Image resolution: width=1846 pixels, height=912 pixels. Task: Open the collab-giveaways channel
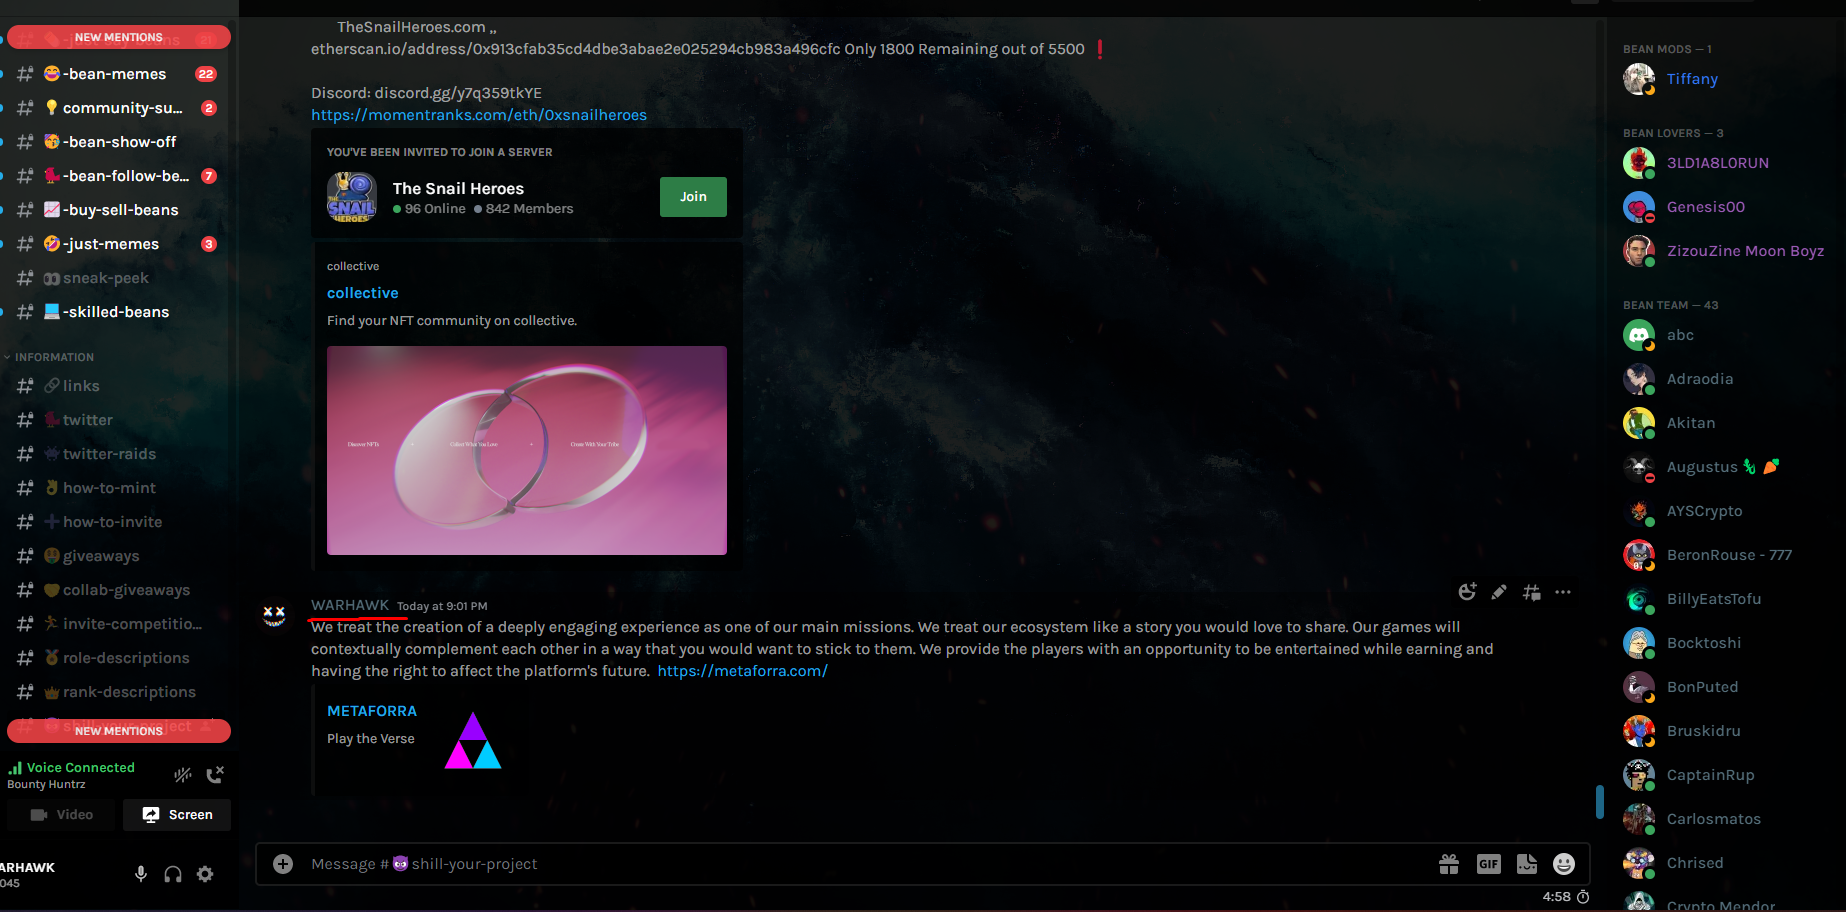coord(119,590)
